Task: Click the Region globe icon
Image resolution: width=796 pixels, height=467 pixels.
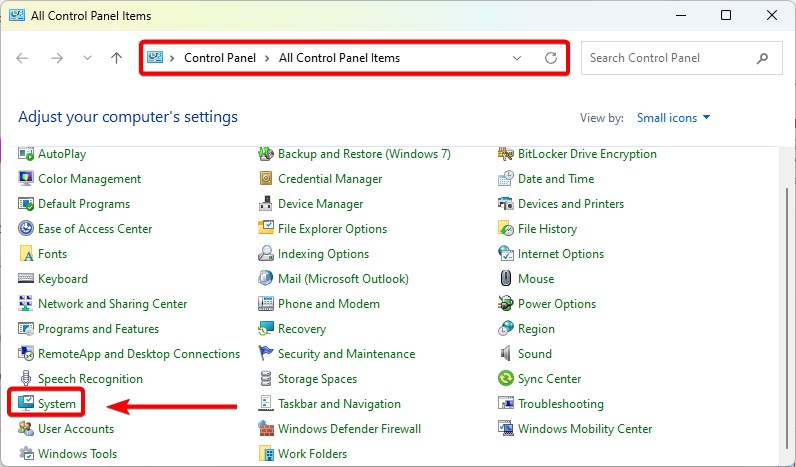Action: tap(506, 328)
